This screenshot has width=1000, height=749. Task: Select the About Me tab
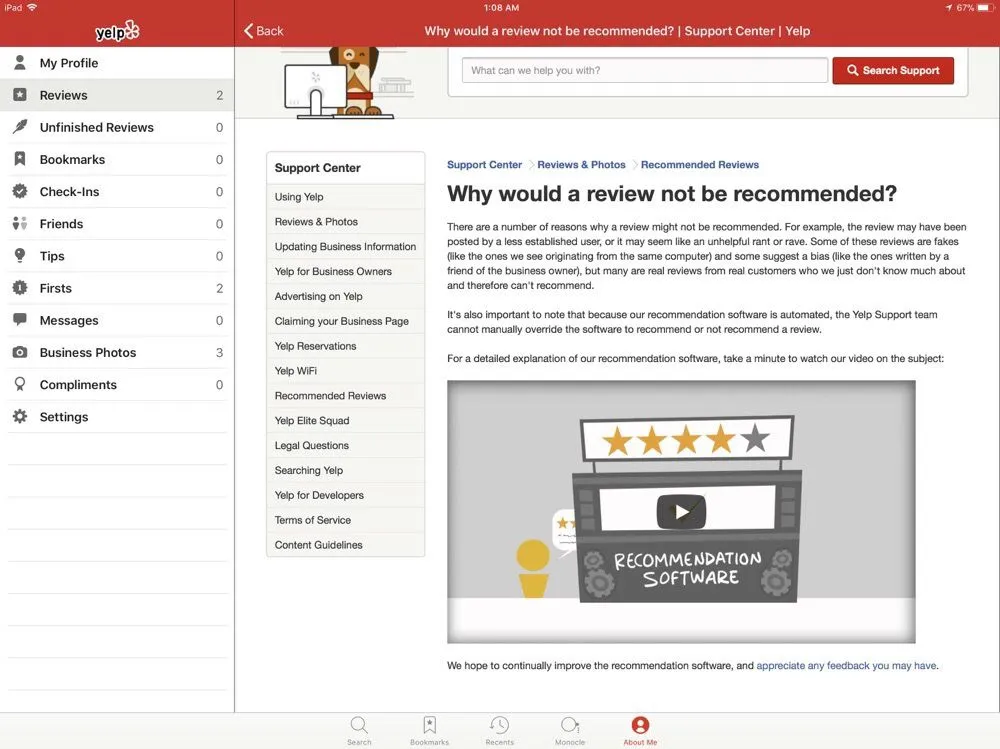640,730
